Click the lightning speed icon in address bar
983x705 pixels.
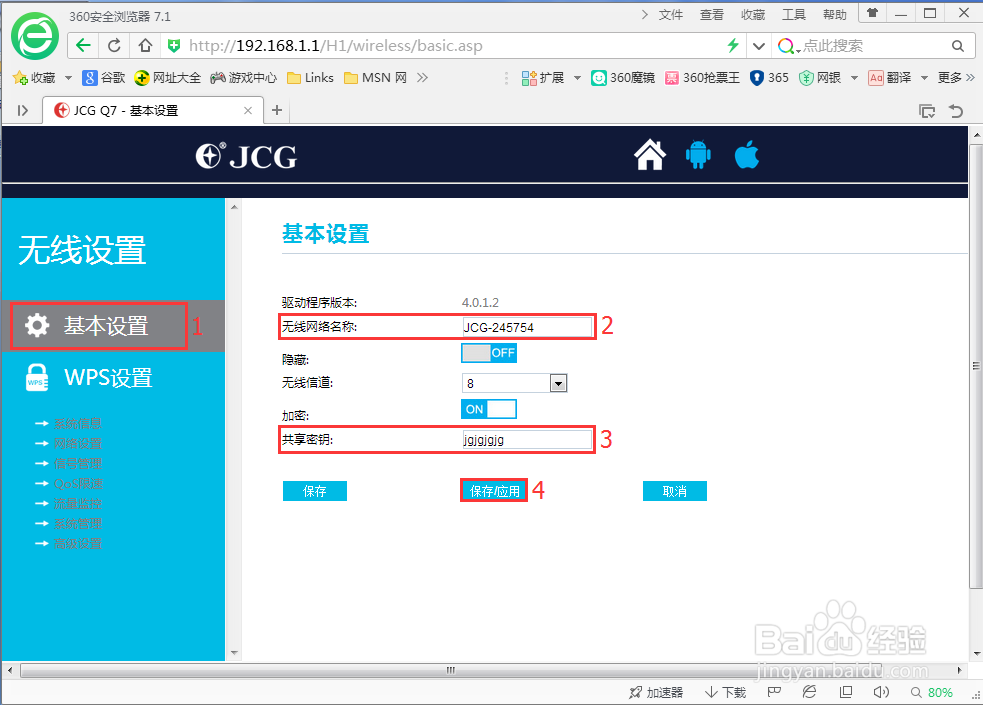pos(733,45)
